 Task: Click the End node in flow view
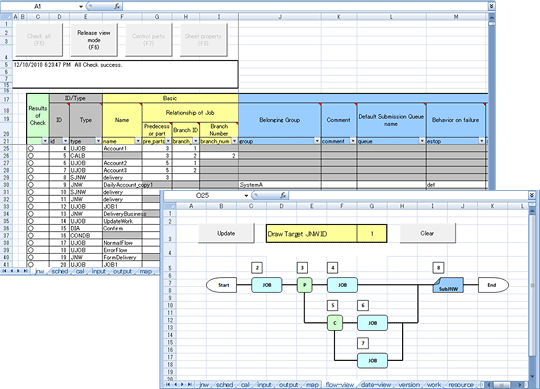494,285
